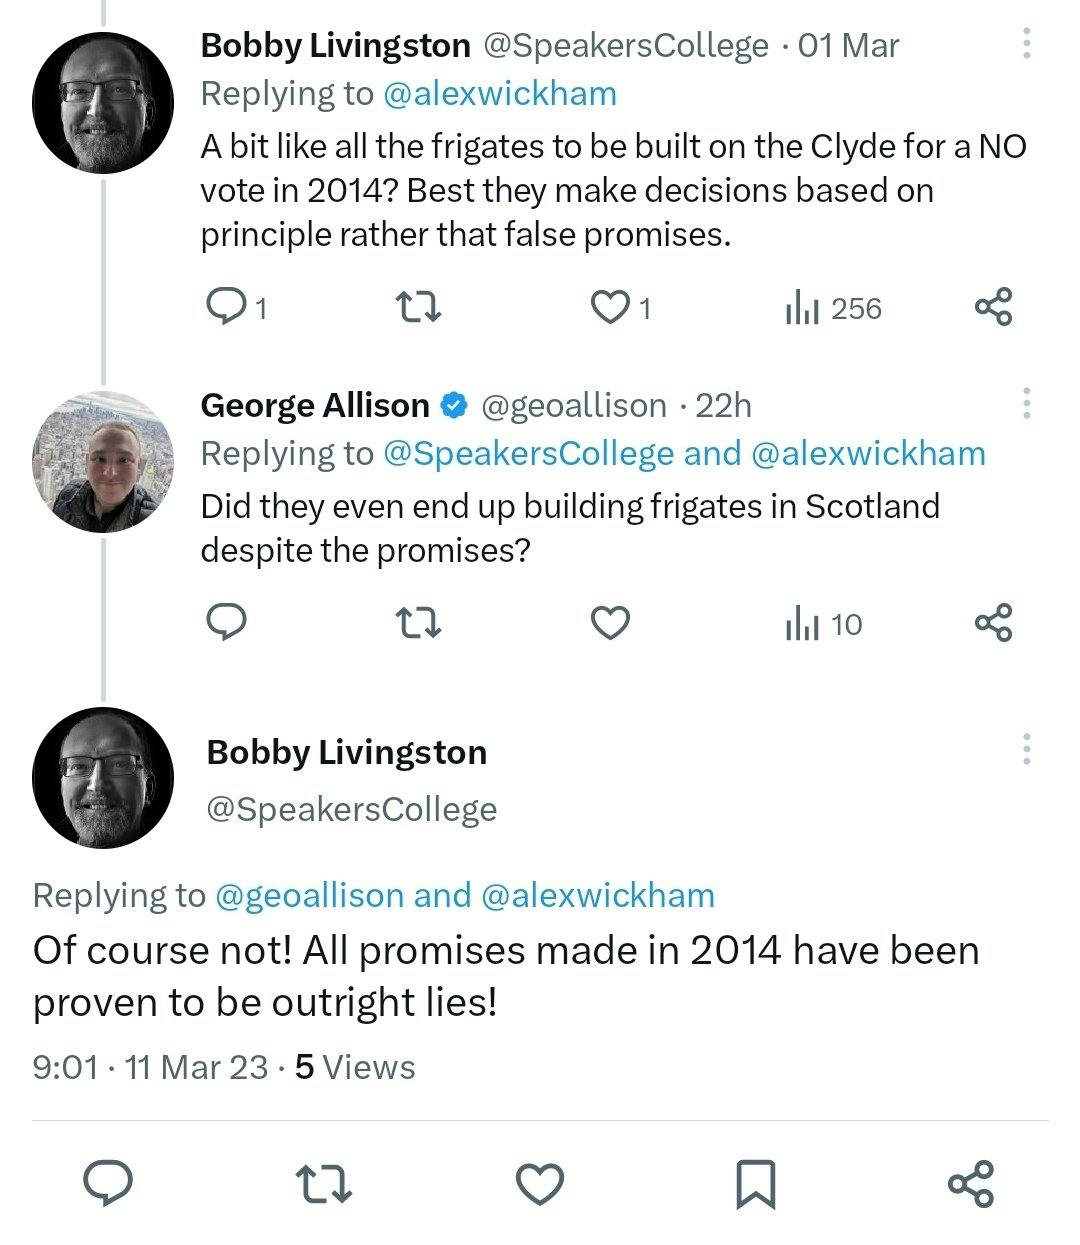
Task: Reply to George Allison's tweet
Action: pos(226,623)
